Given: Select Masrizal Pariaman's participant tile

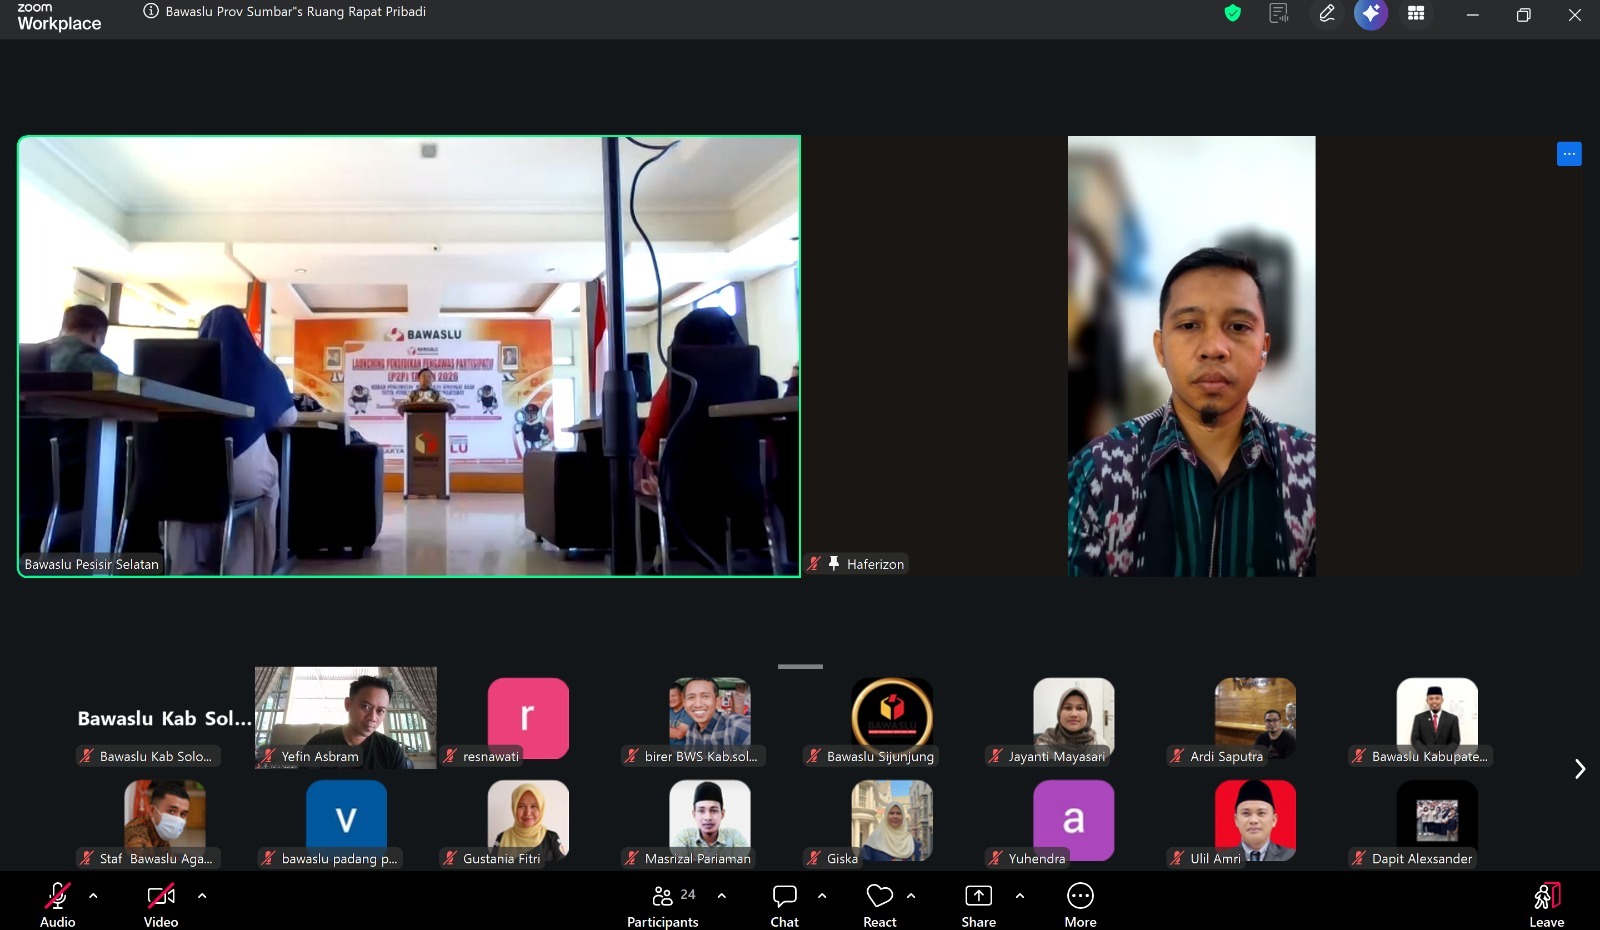Looking at the screenshot, I should click(x=710, y=820).
